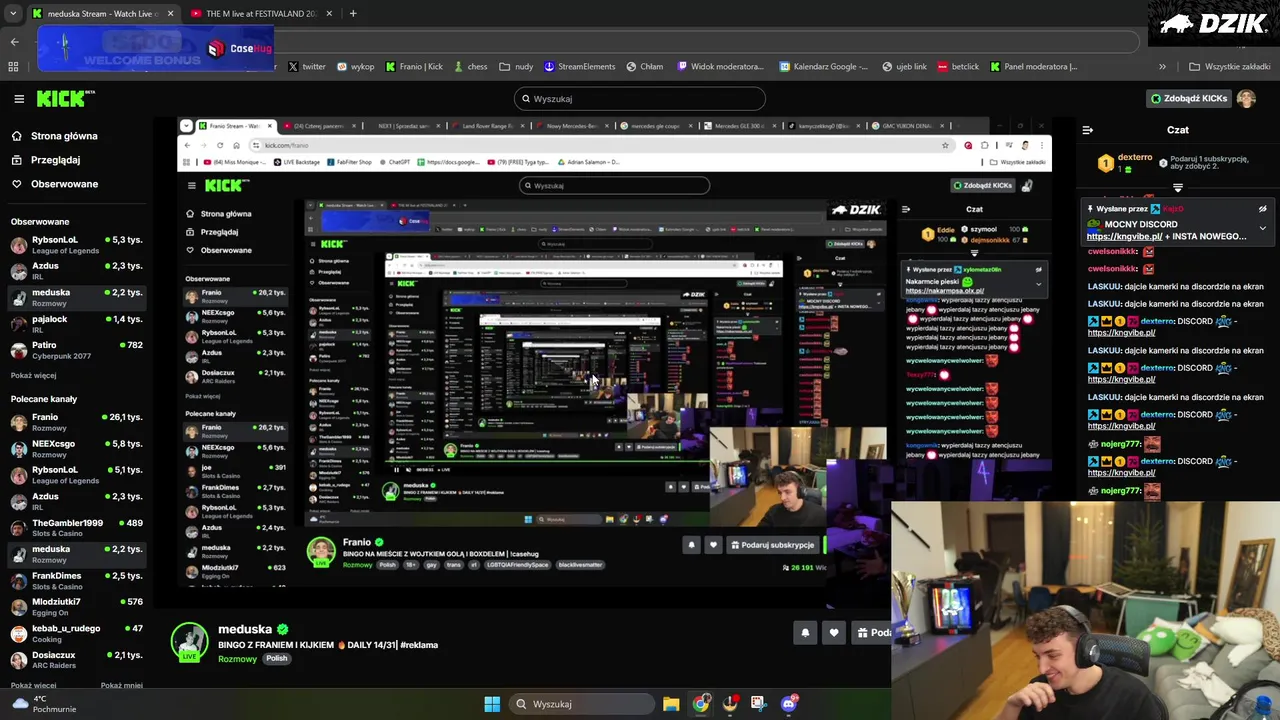Click the green KICK logo
This screenshot has width=1280, height=720.
pos(65,98)
